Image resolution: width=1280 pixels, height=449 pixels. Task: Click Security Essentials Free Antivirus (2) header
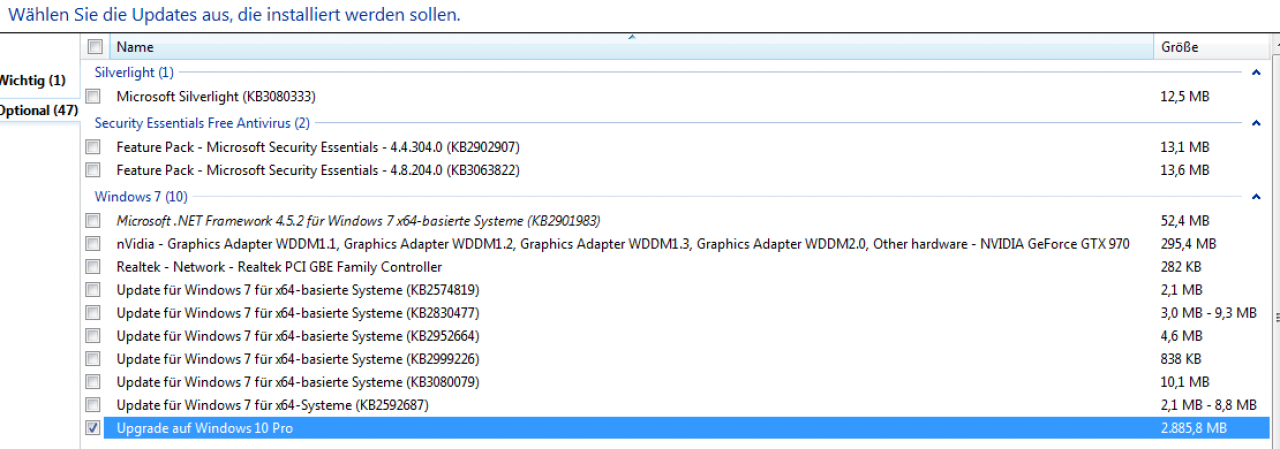[202, 123]
